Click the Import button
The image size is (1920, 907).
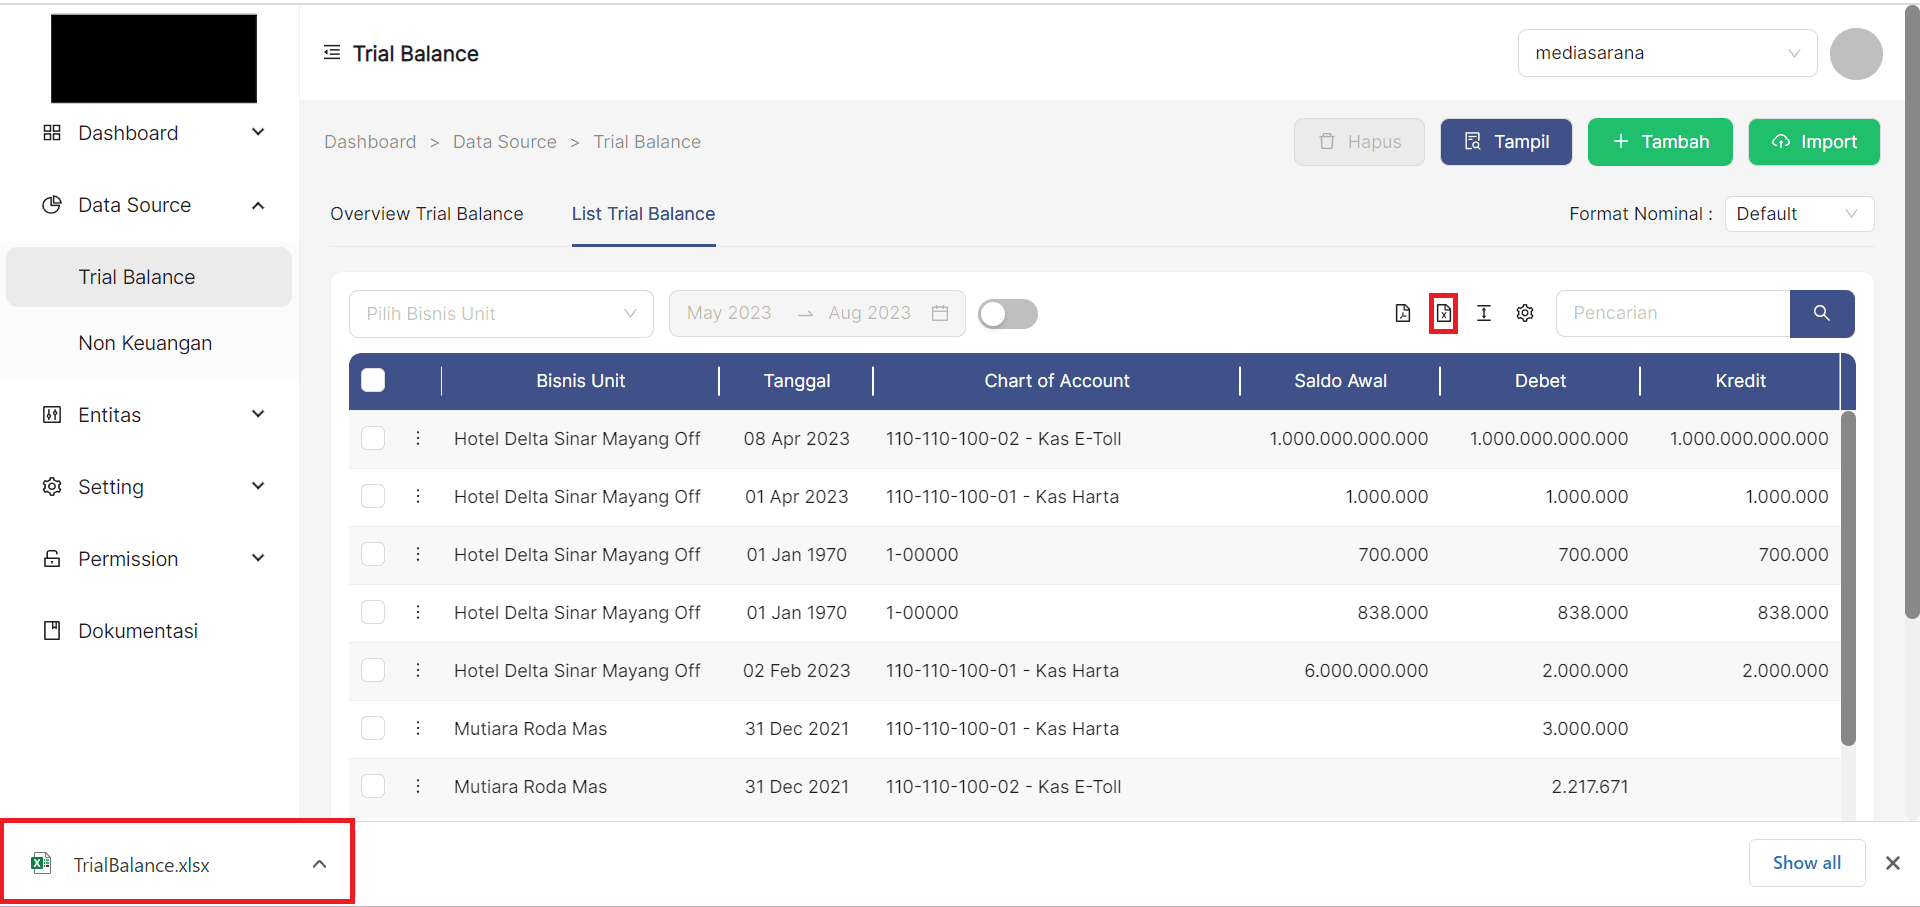(x=1813, y=142)
